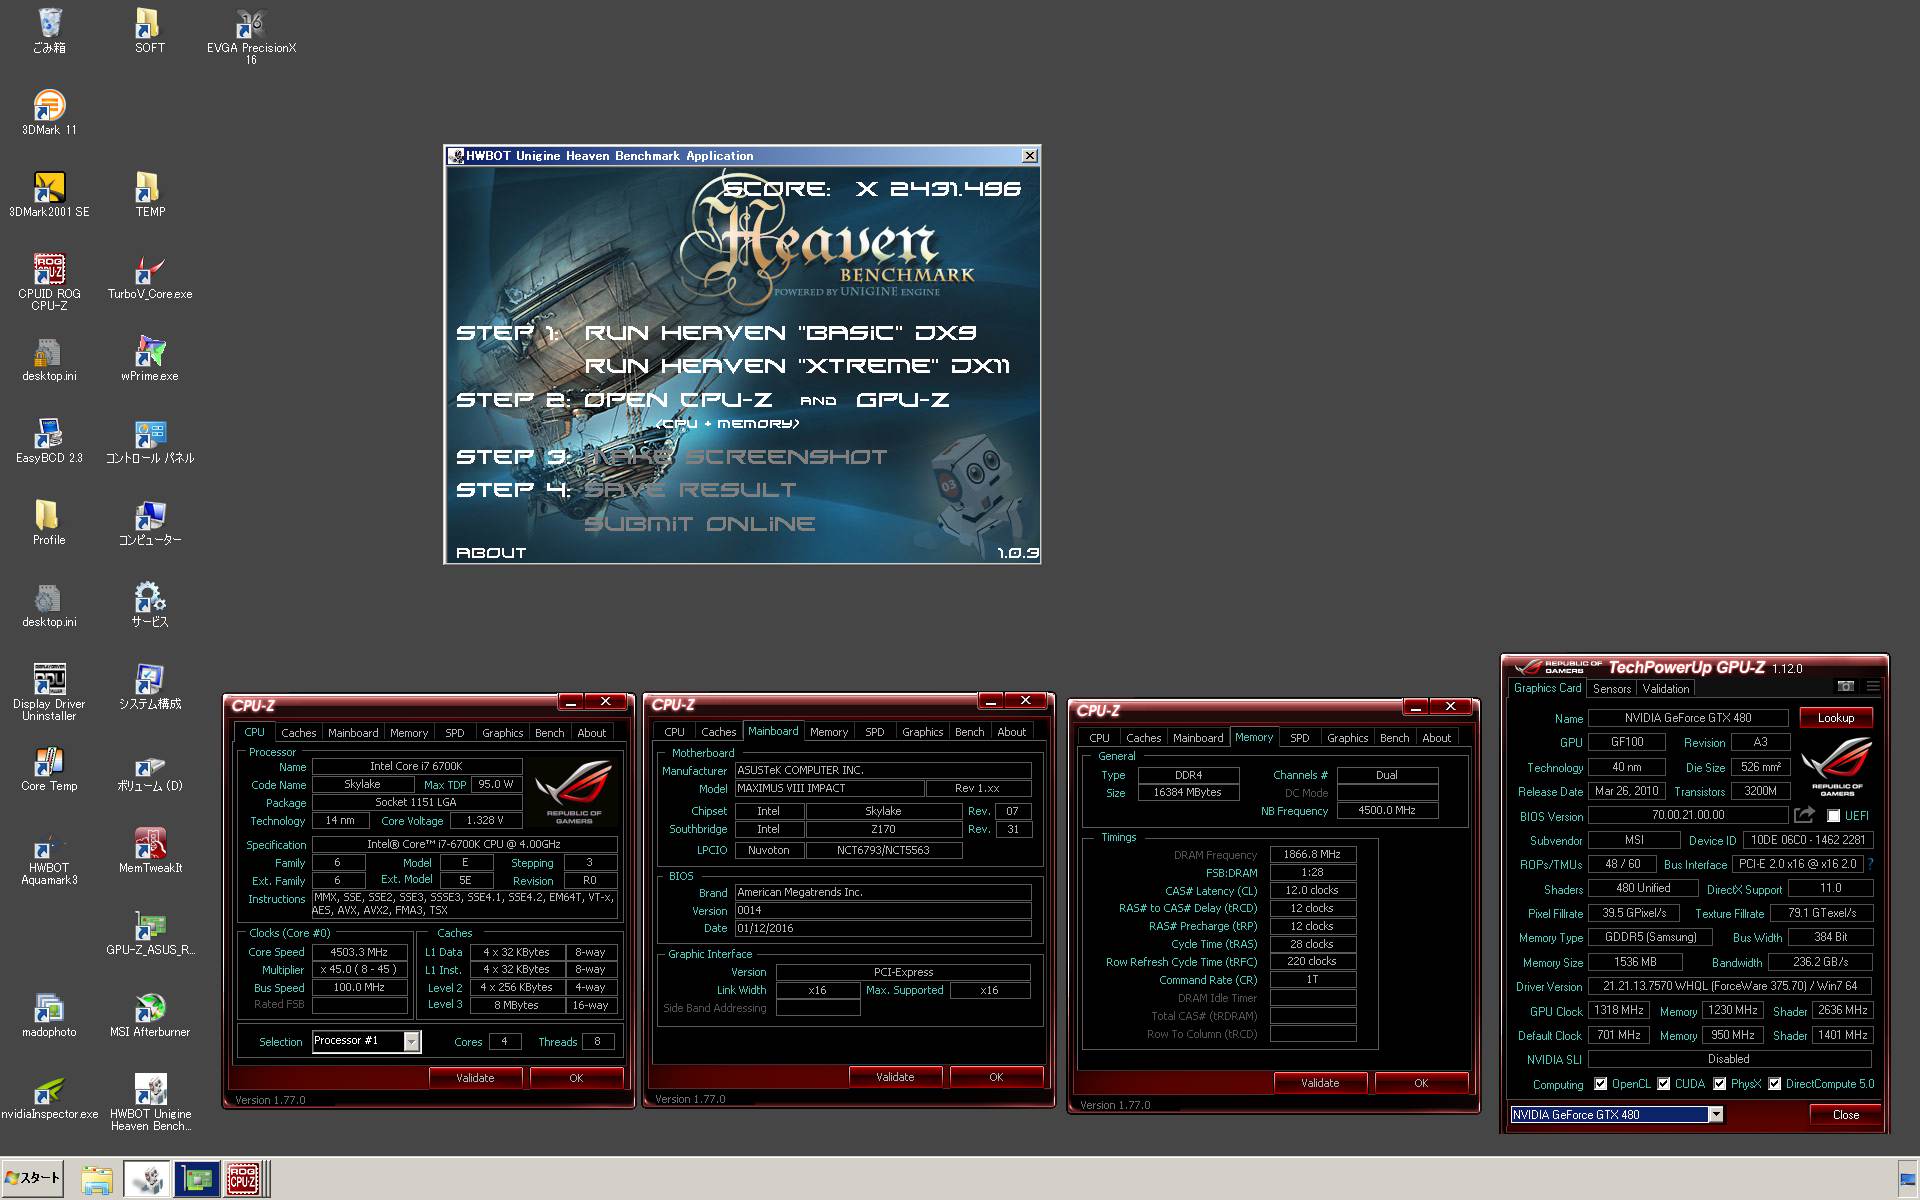
Task: Launch Display Driver Uninstaller icon
Action: pos(49,692)
